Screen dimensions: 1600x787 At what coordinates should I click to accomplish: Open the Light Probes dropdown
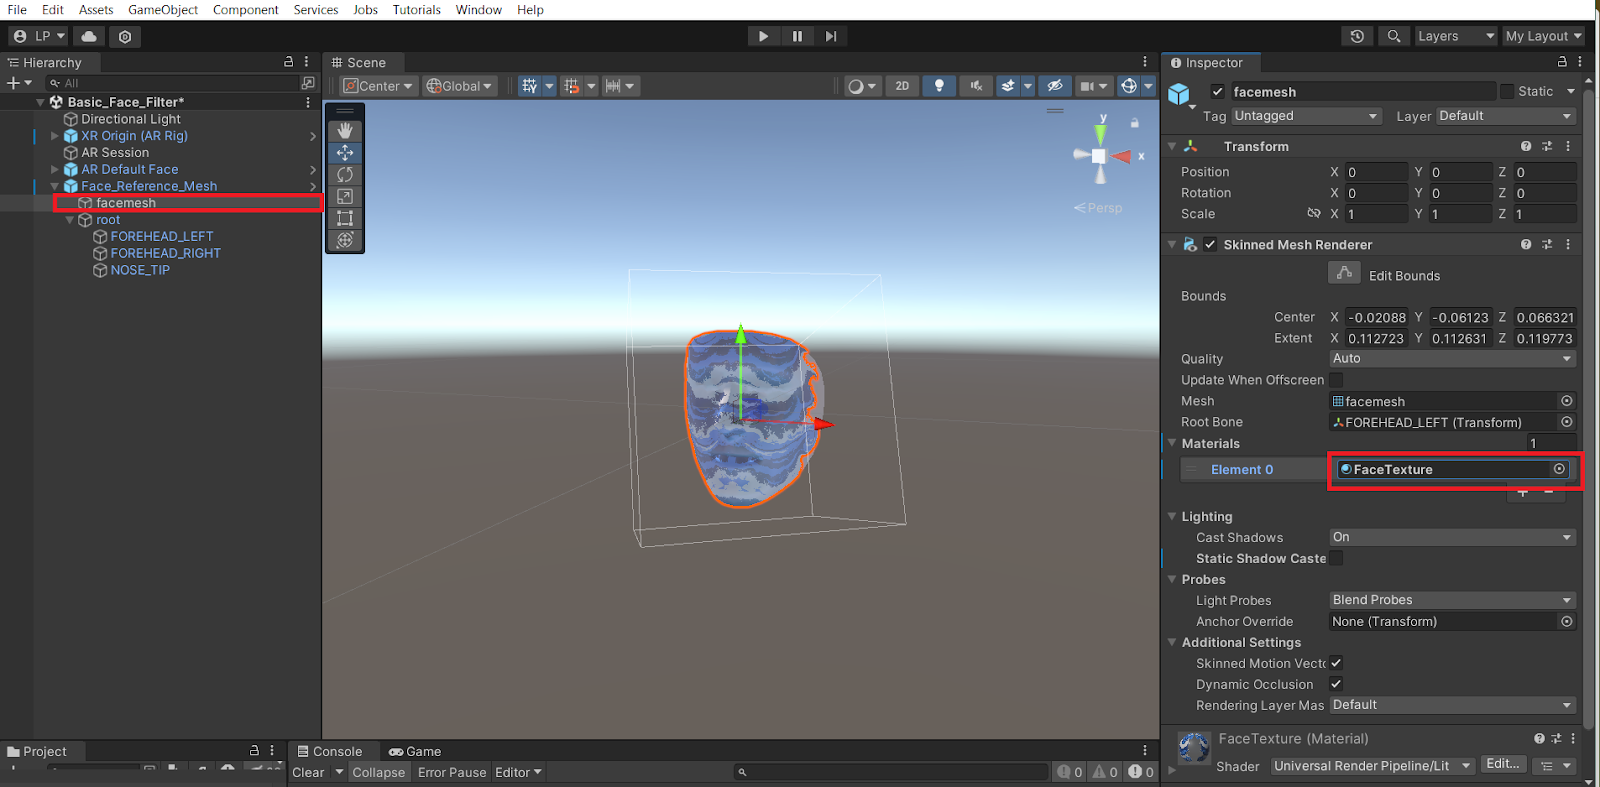[x=1452, y=600]
